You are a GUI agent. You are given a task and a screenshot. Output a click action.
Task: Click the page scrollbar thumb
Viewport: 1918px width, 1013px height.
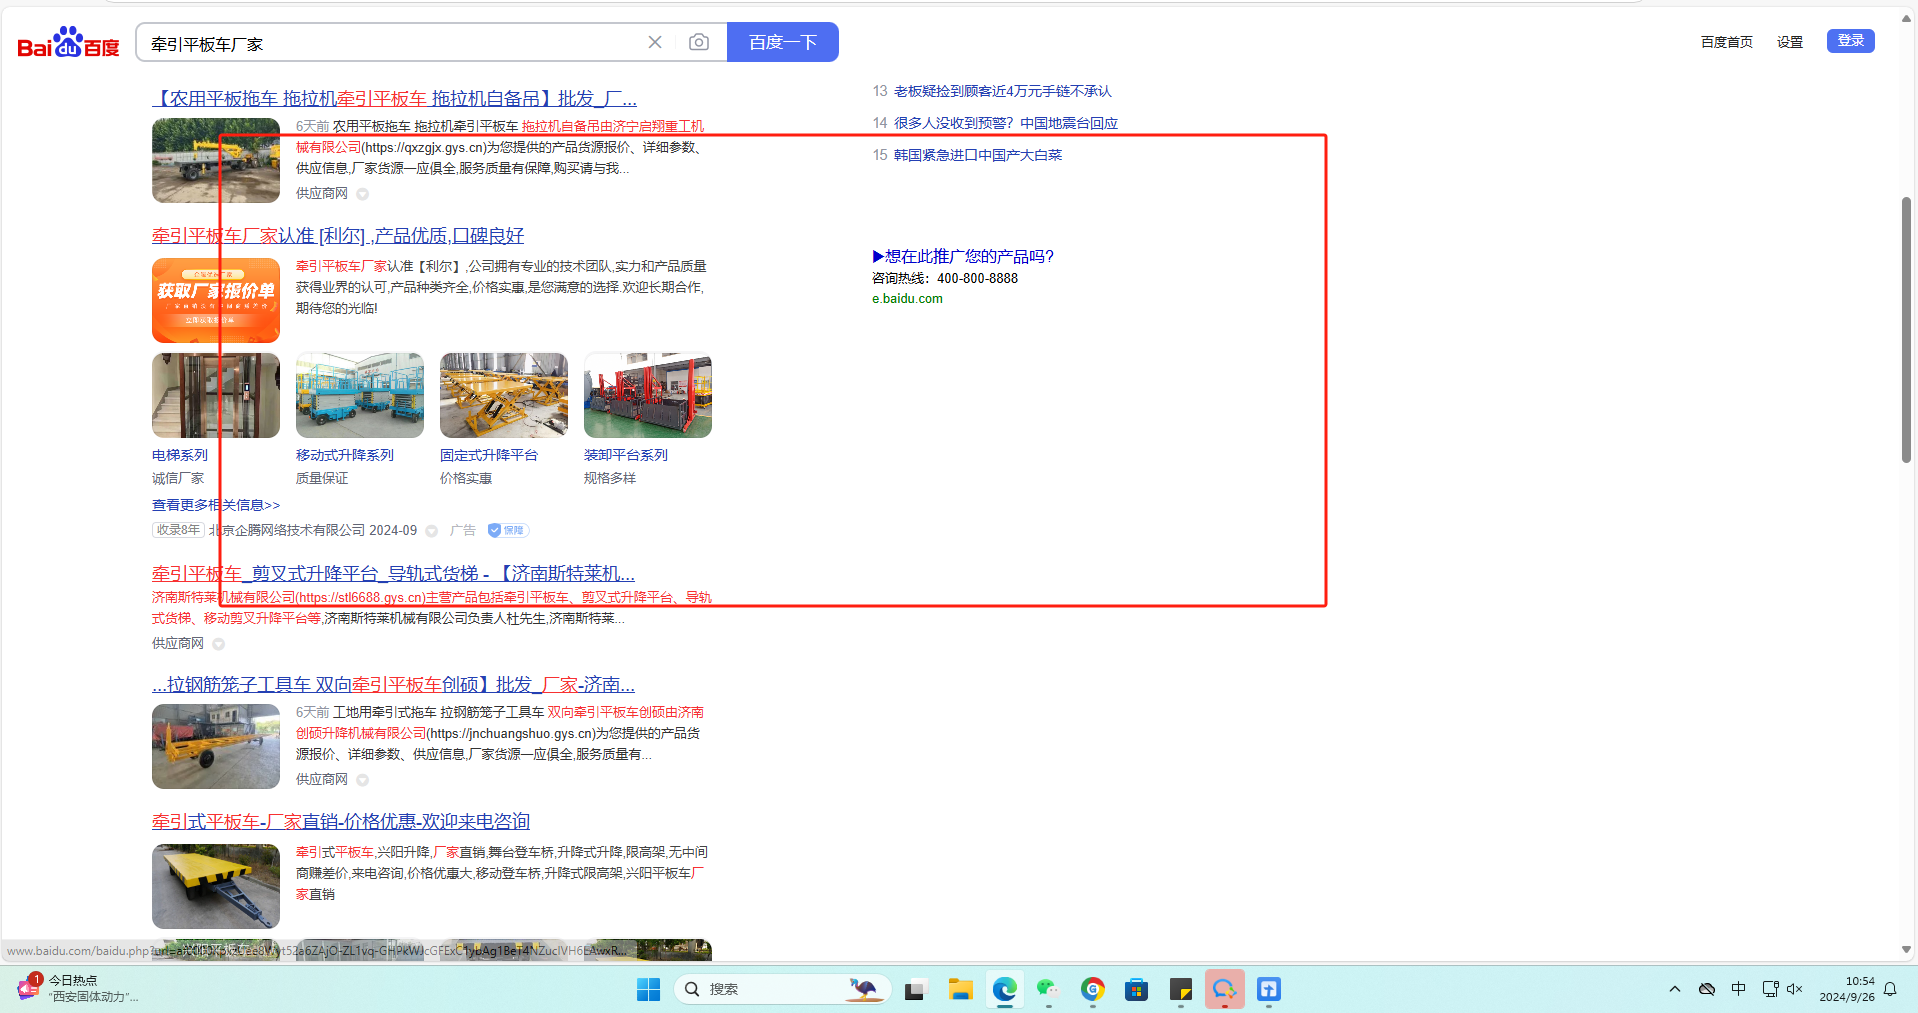click(1906, 330)
